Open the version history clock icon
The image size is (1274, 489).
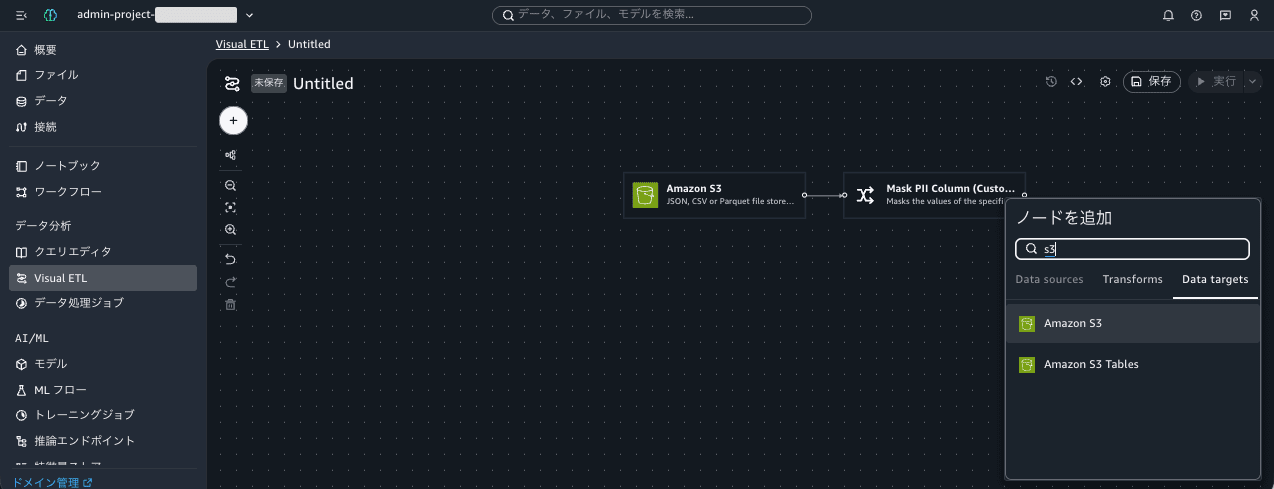(1051, 82)
